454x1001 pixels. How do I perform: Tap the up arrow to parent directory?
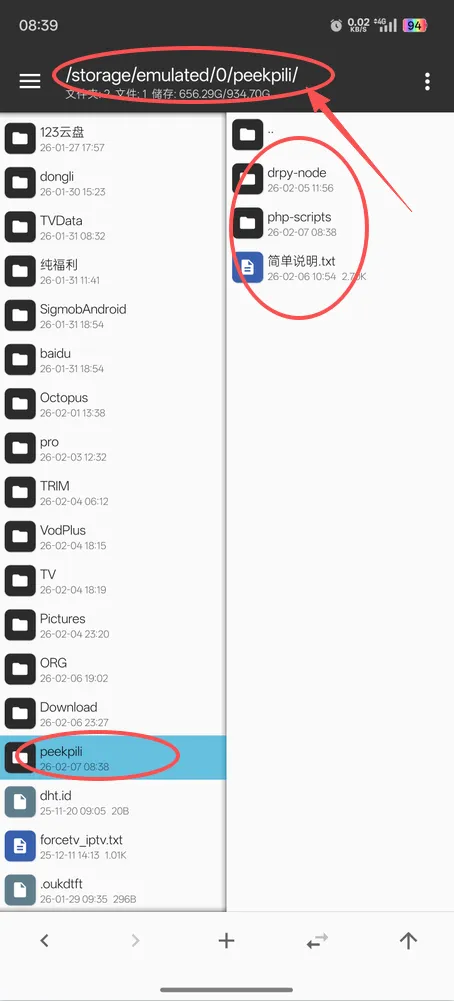(408, 940)
